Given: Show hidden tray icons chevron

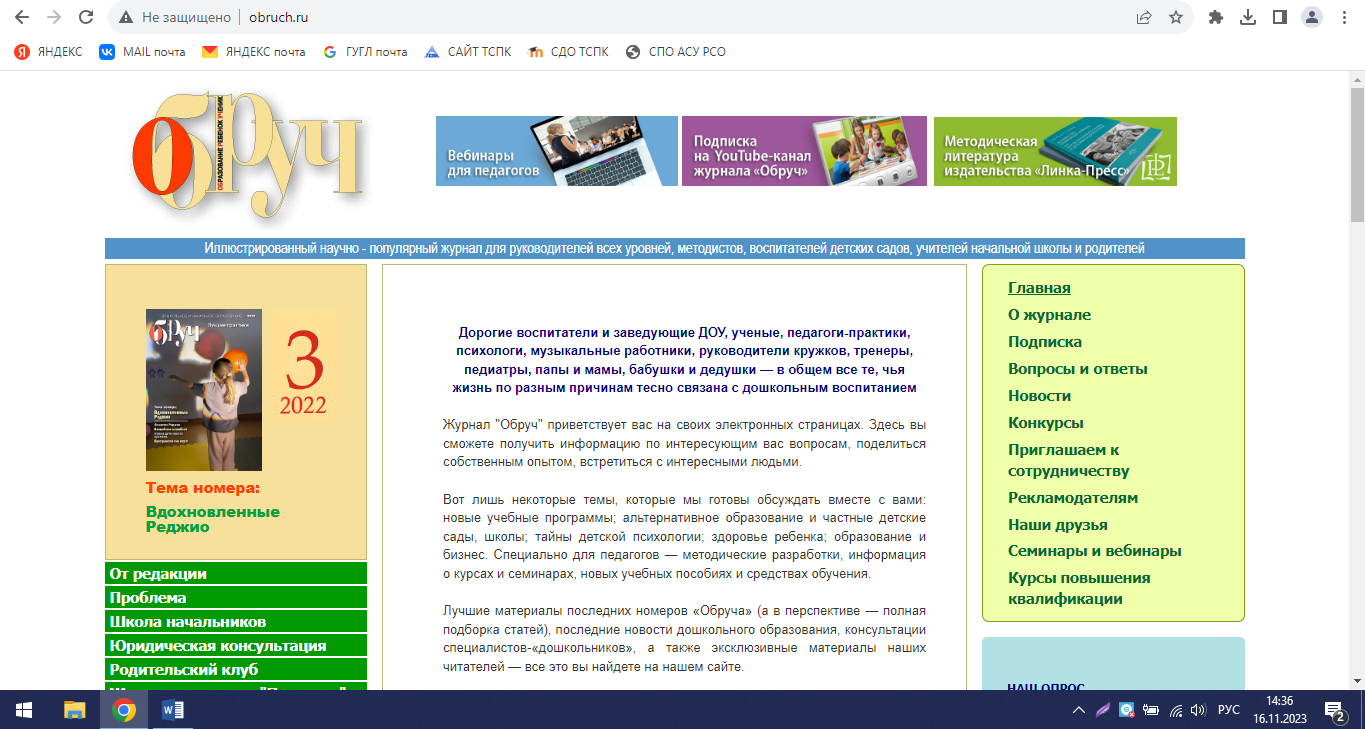Looking at the screenshot, I should [x=1078, y=710].
